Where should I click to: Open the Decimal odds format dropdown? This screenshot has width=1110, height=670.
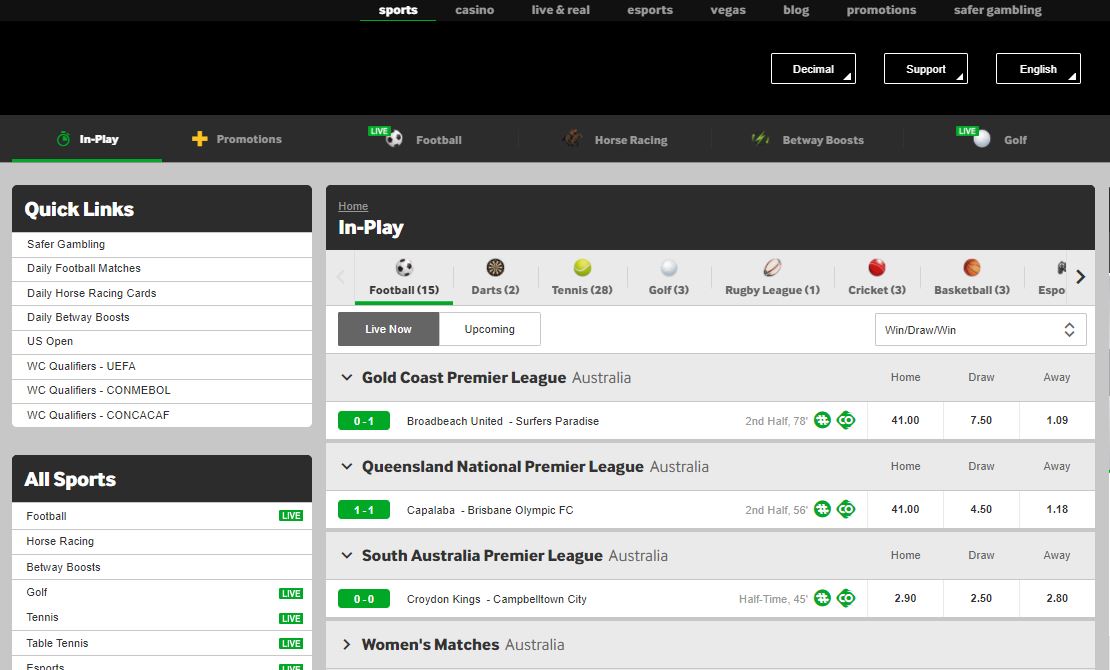click(x=813, y=69)
